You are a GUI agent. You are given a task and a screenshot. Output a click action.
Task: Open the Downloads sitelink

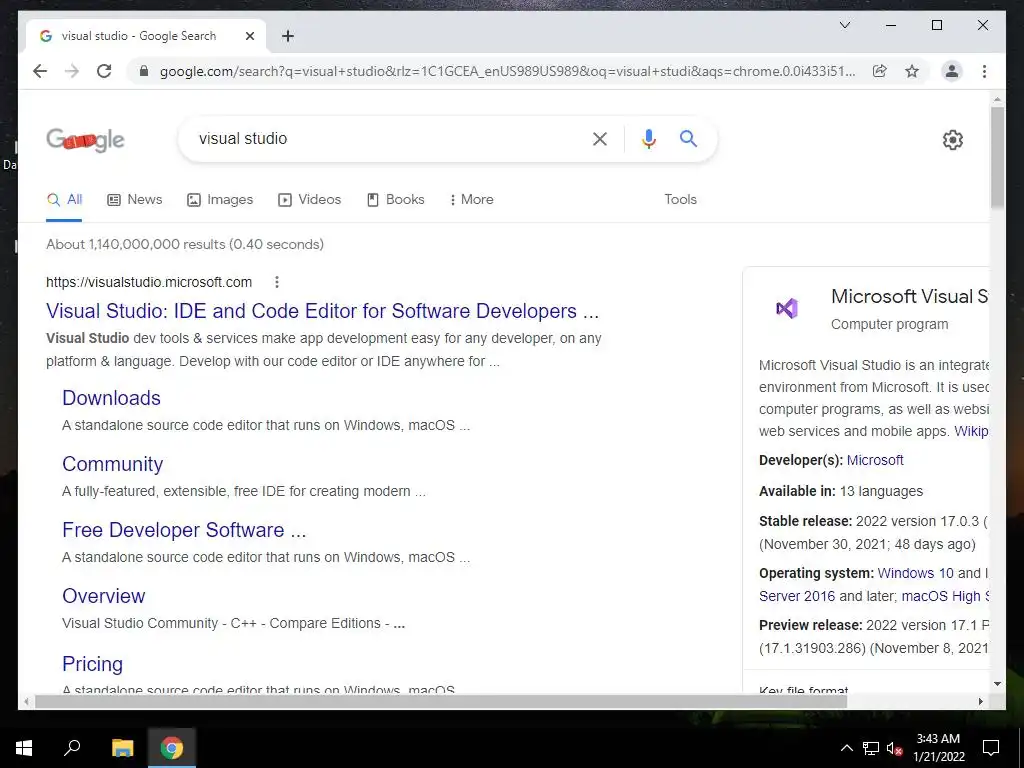[111, 398]
